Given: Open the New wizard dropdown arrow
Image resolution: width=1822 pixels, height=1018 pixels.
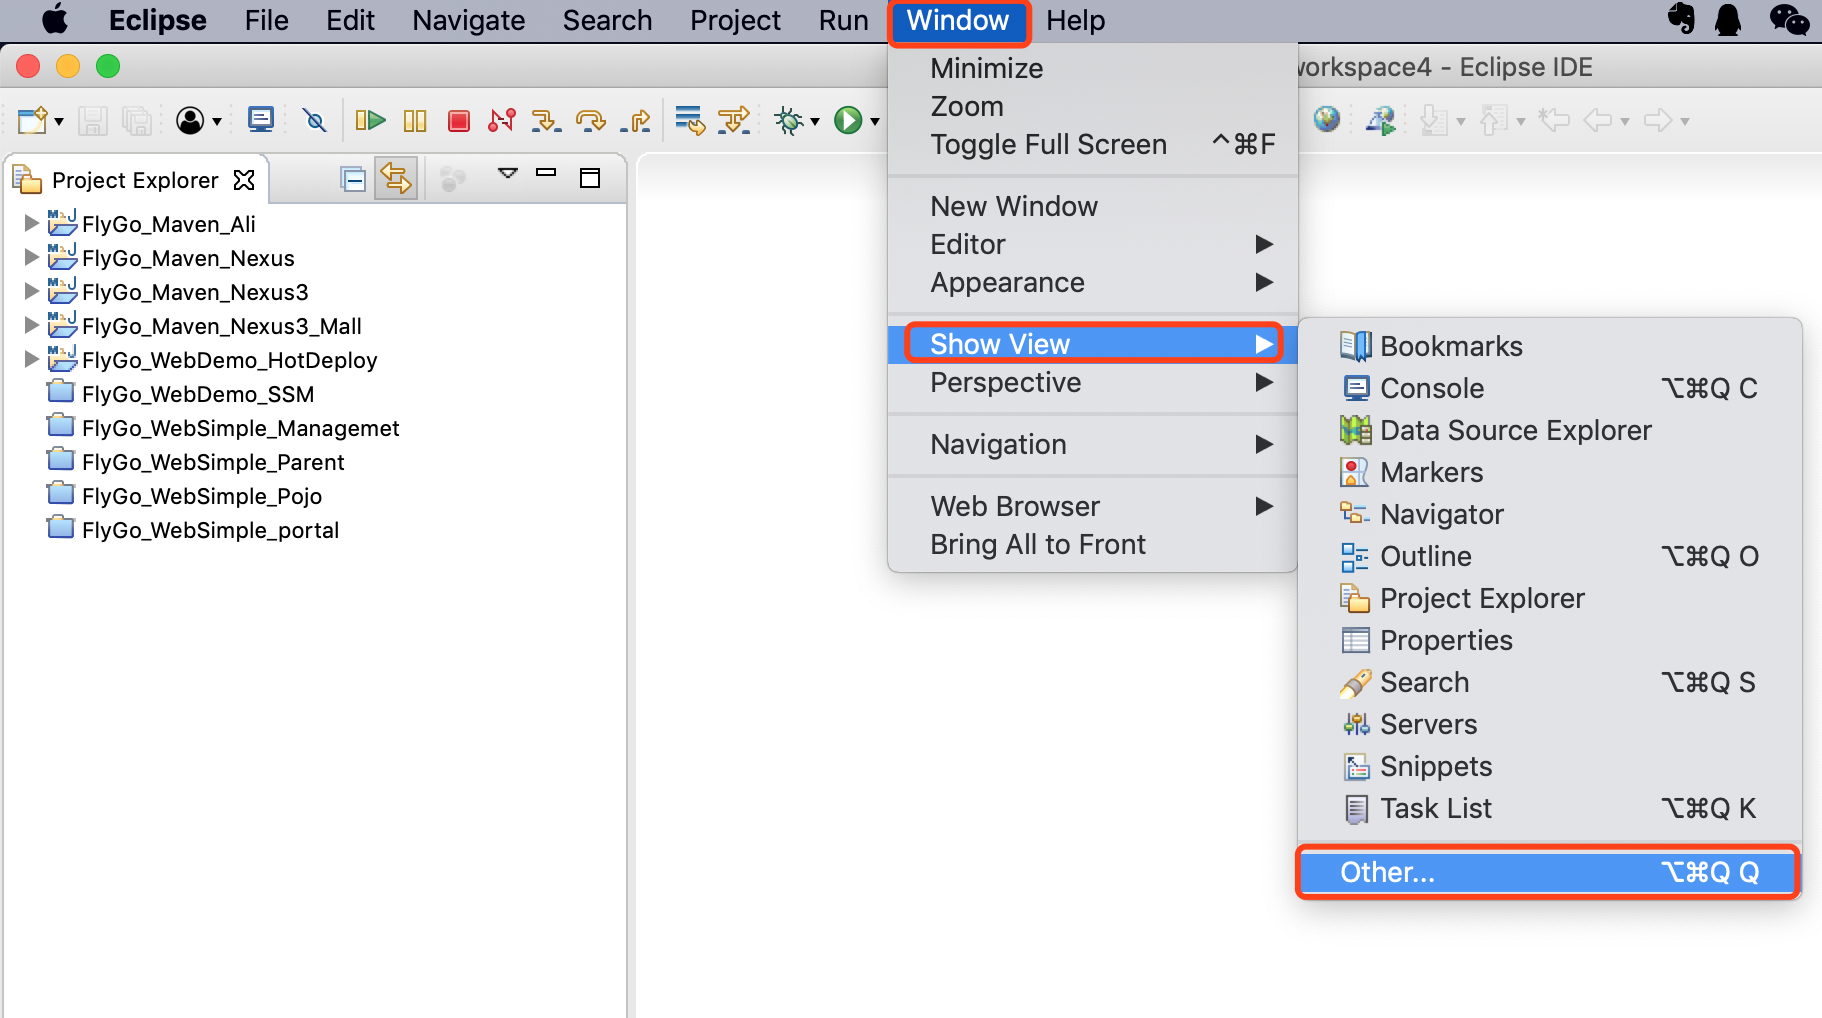Looking at the screenshot, I should [x=59, y=122].
